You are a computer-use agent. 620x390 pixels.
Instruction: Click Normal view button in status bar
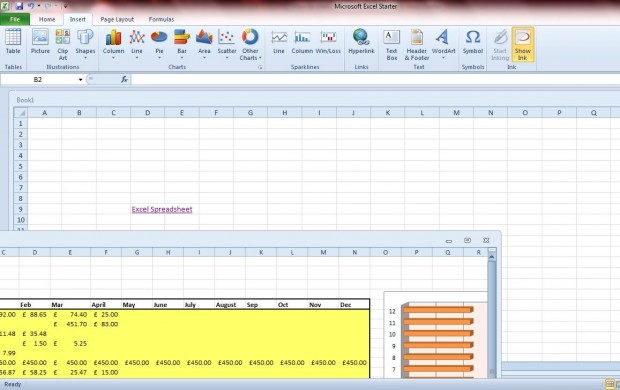click(x=610, y=384)
